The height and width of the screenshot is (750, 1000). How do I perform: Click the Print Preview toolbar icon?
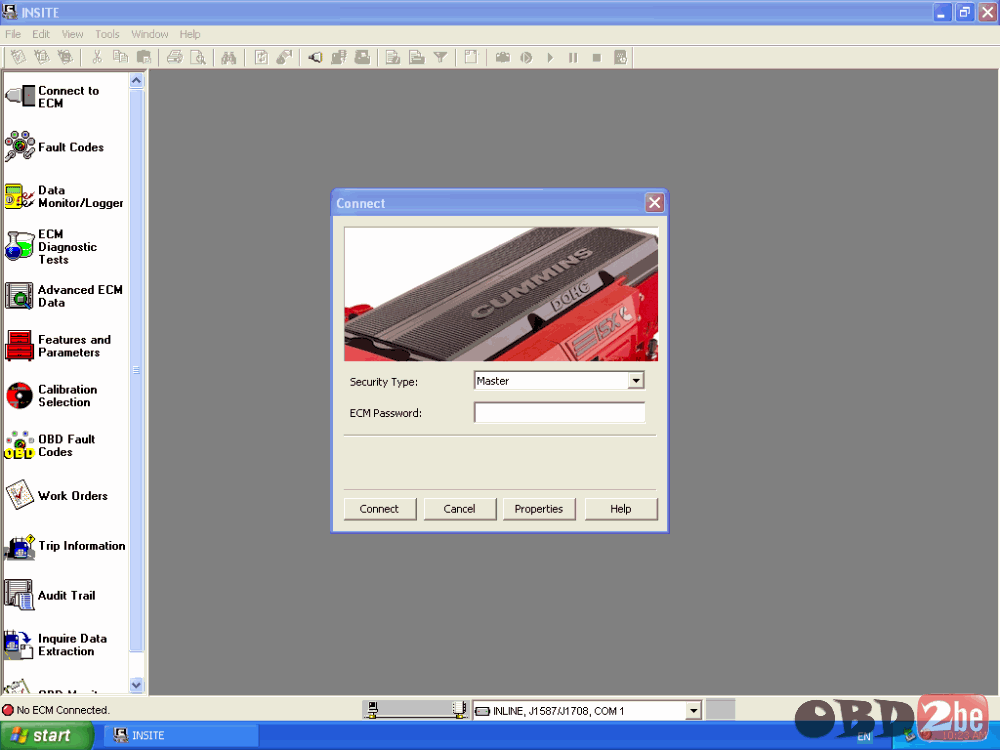tap(198, 57)
